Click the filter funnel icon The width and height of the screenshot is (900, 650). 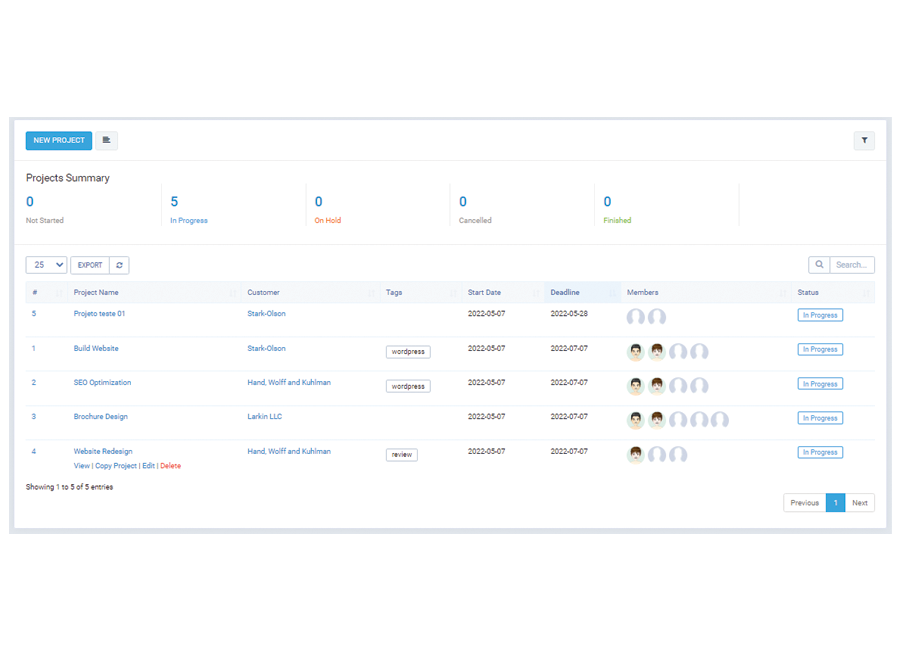864,141
